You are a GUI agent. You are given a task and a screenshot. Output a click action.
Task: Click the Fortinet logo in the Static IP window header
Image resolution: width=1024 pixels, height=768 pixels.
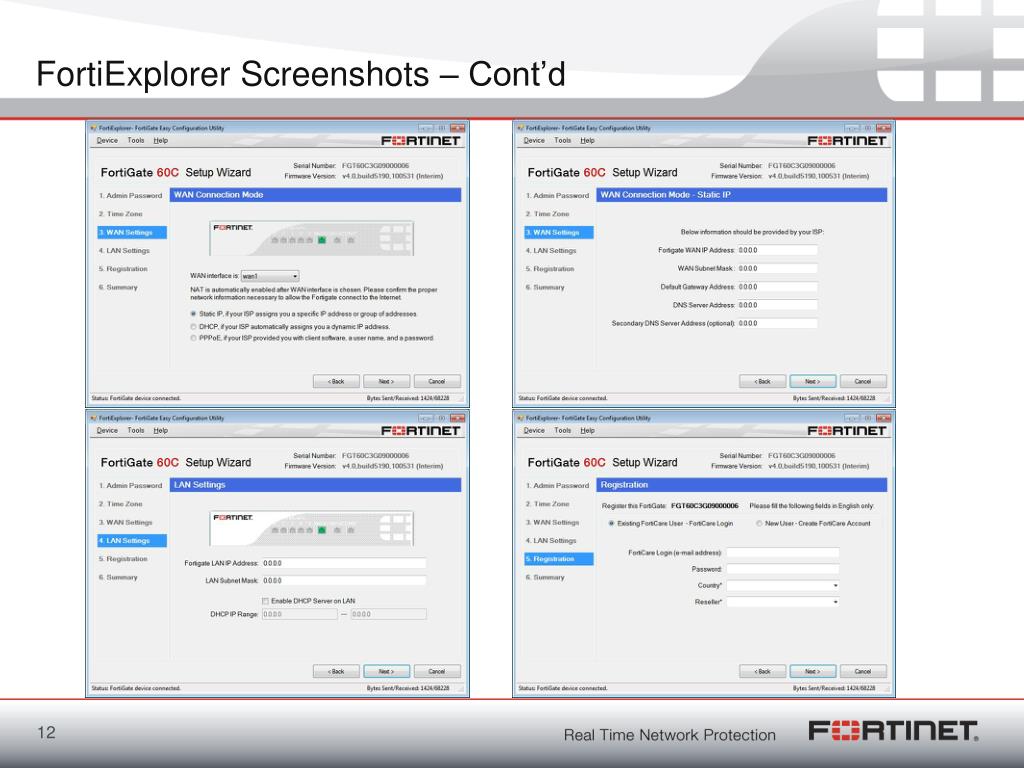click(847, 141)
